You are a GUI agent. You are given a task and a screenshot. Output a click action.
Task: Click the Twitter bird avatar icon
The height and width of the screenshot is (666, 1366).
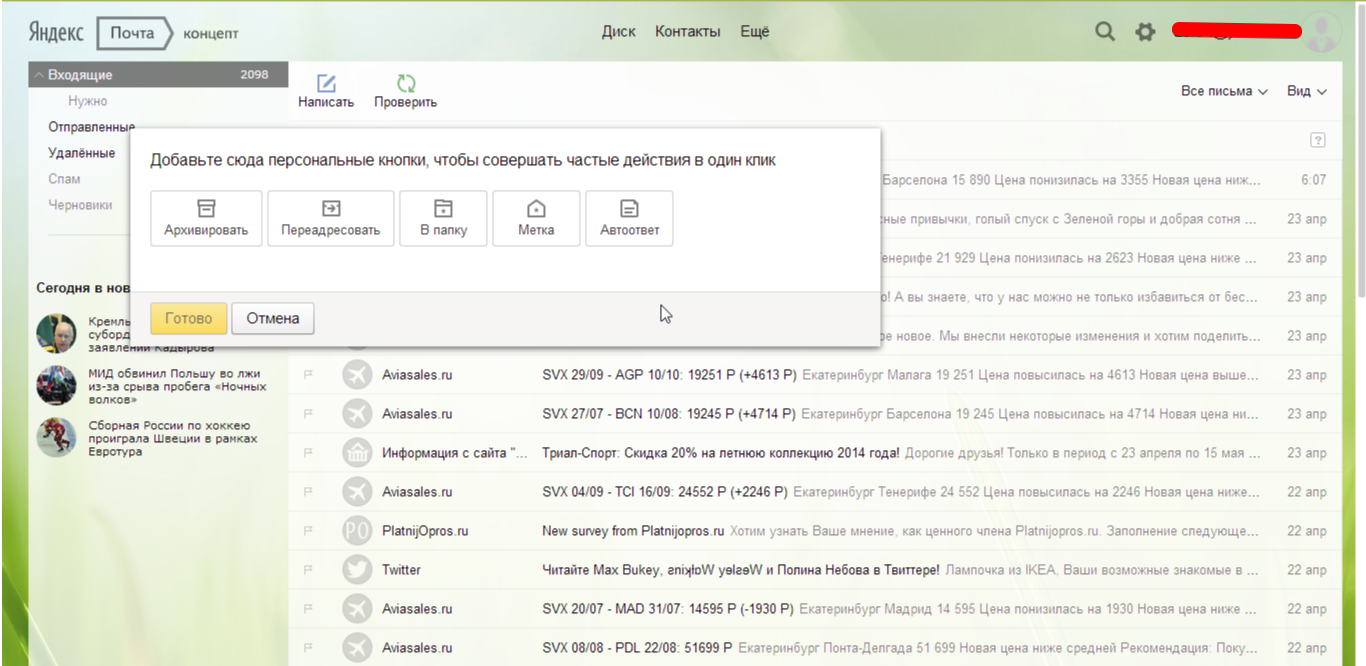tap(357, 570)
